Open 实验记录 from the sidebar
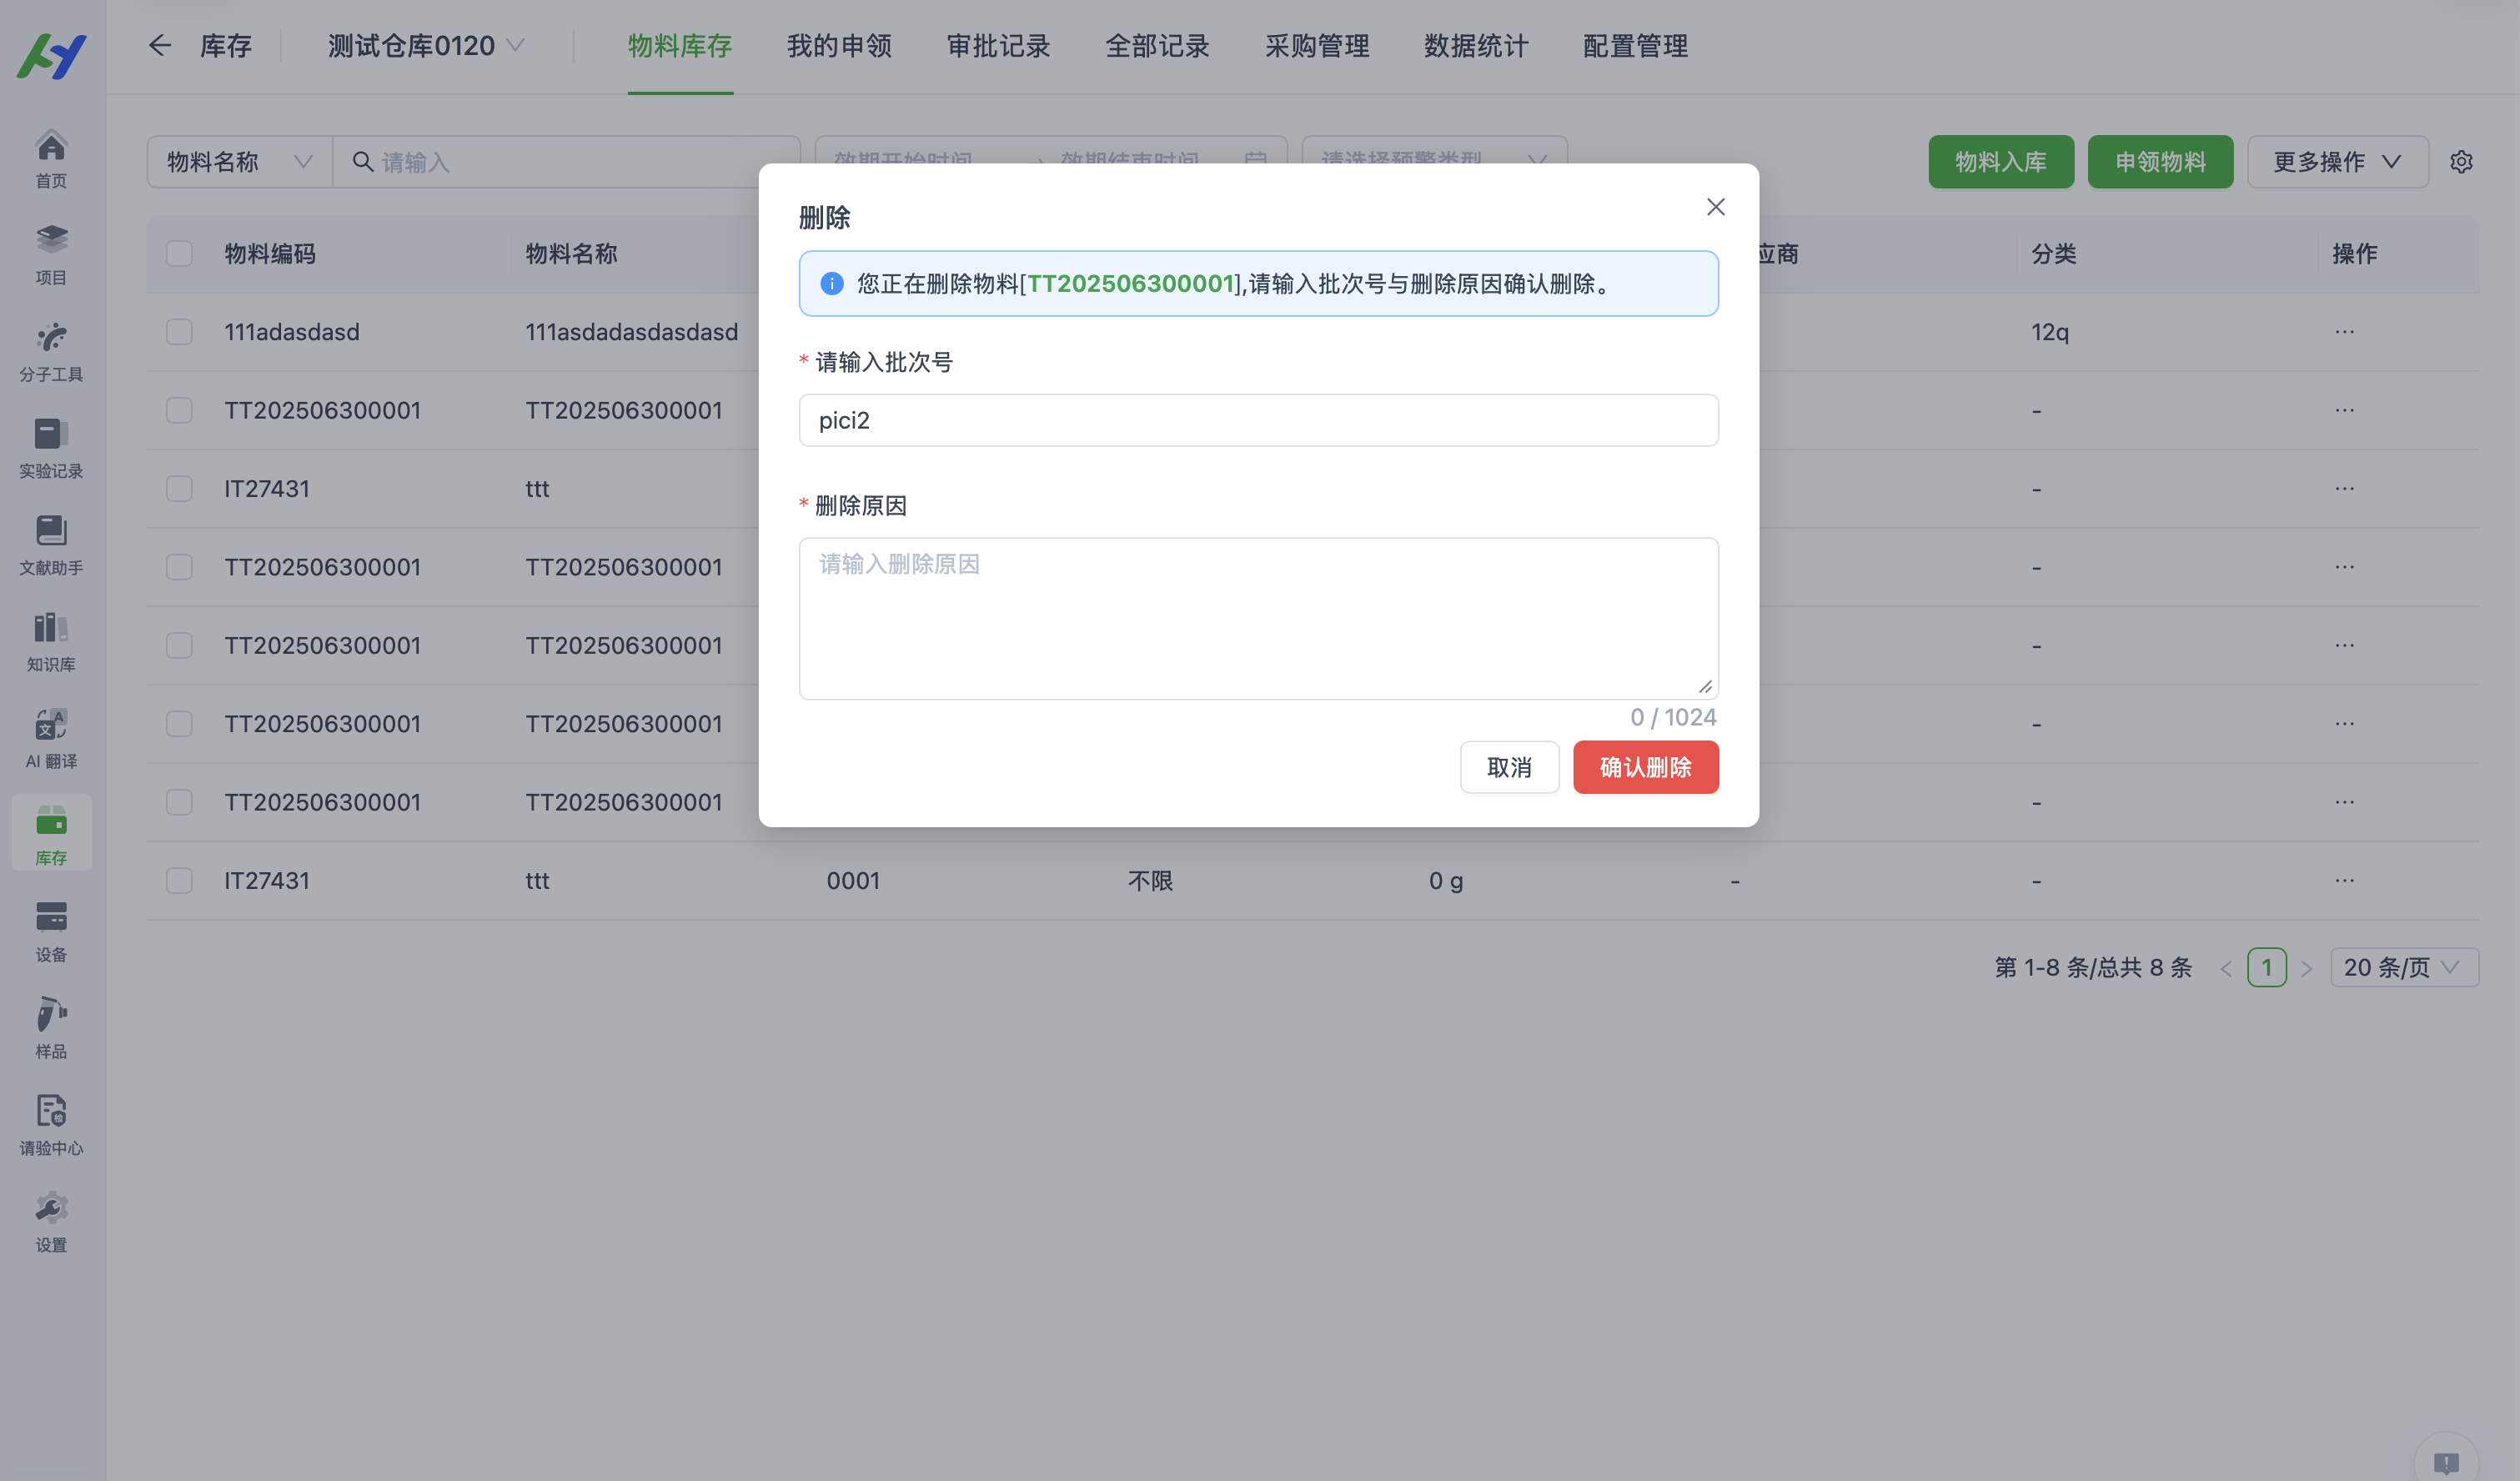Image resolution: width=2520 pixels, height=1481 pixels. (x=51, y=448)
